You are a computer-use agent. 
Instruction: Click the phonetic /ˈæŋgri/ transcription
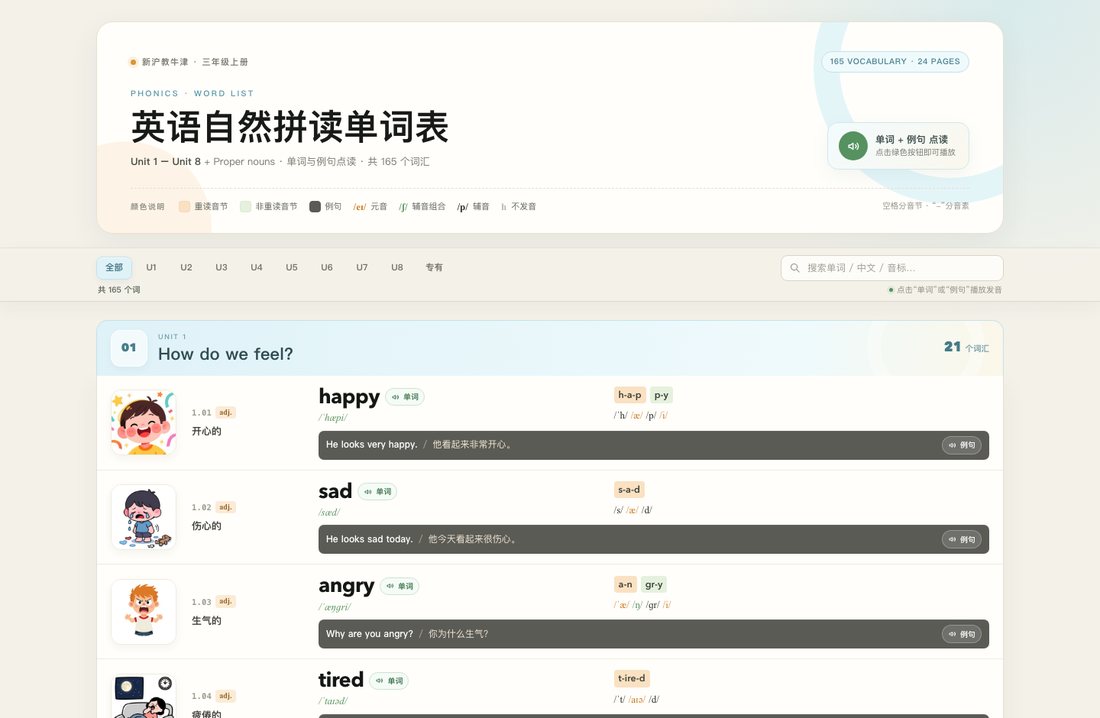click(x=335, y=607)
